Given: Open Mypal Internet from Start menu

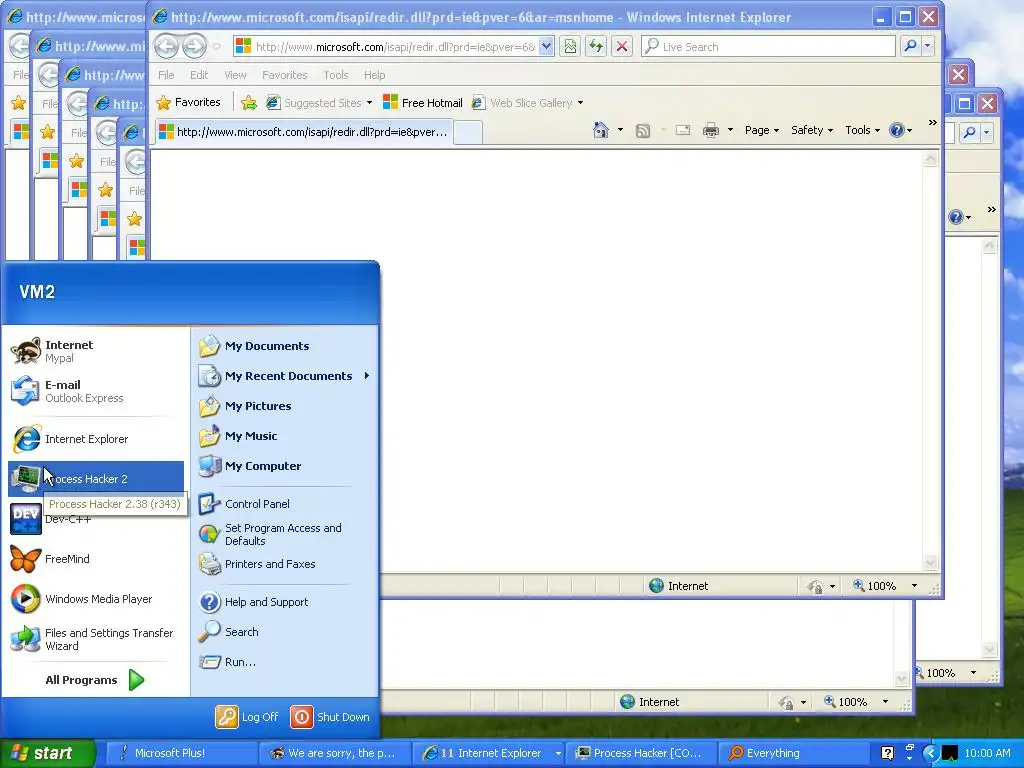Looking at the screenshot, I should pyautogui.click(x=95, y=351).
